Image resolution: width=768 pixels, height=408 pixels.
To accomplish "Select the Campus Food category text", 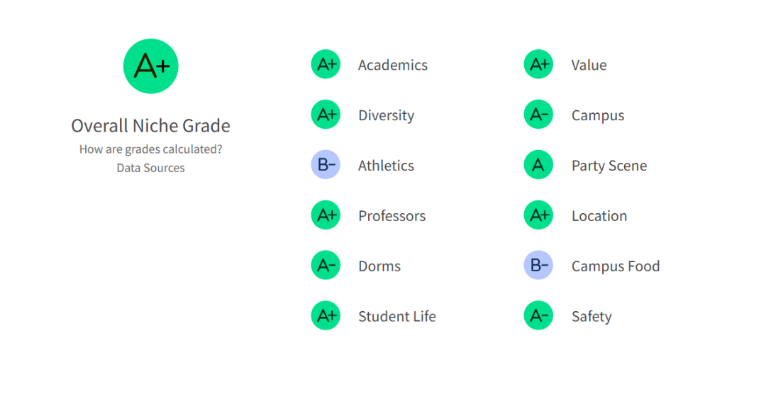I will tap(615, 266).
